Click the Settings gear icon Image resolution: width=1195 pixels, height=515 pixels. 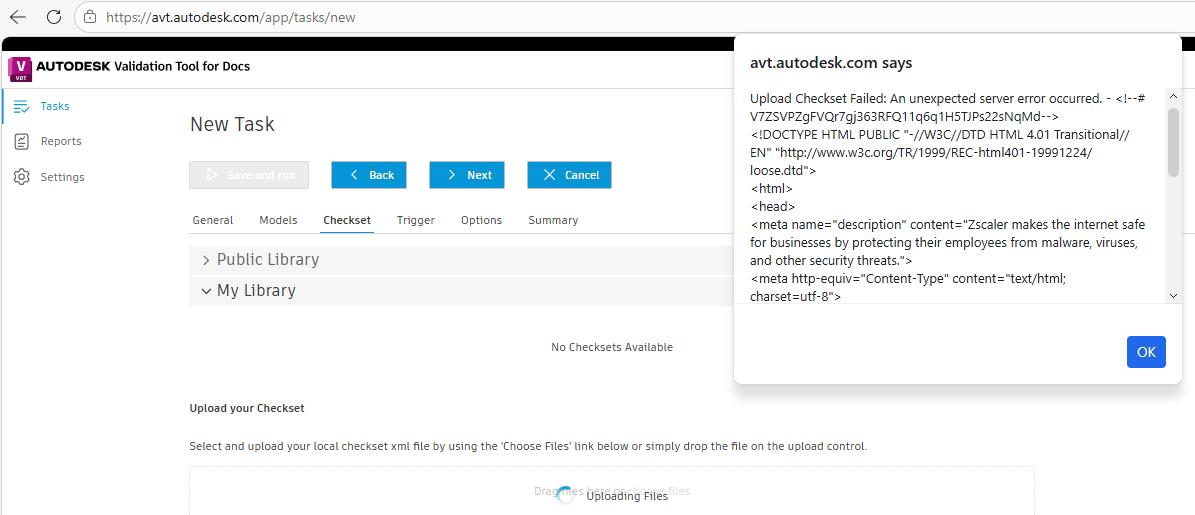[21, 177]
